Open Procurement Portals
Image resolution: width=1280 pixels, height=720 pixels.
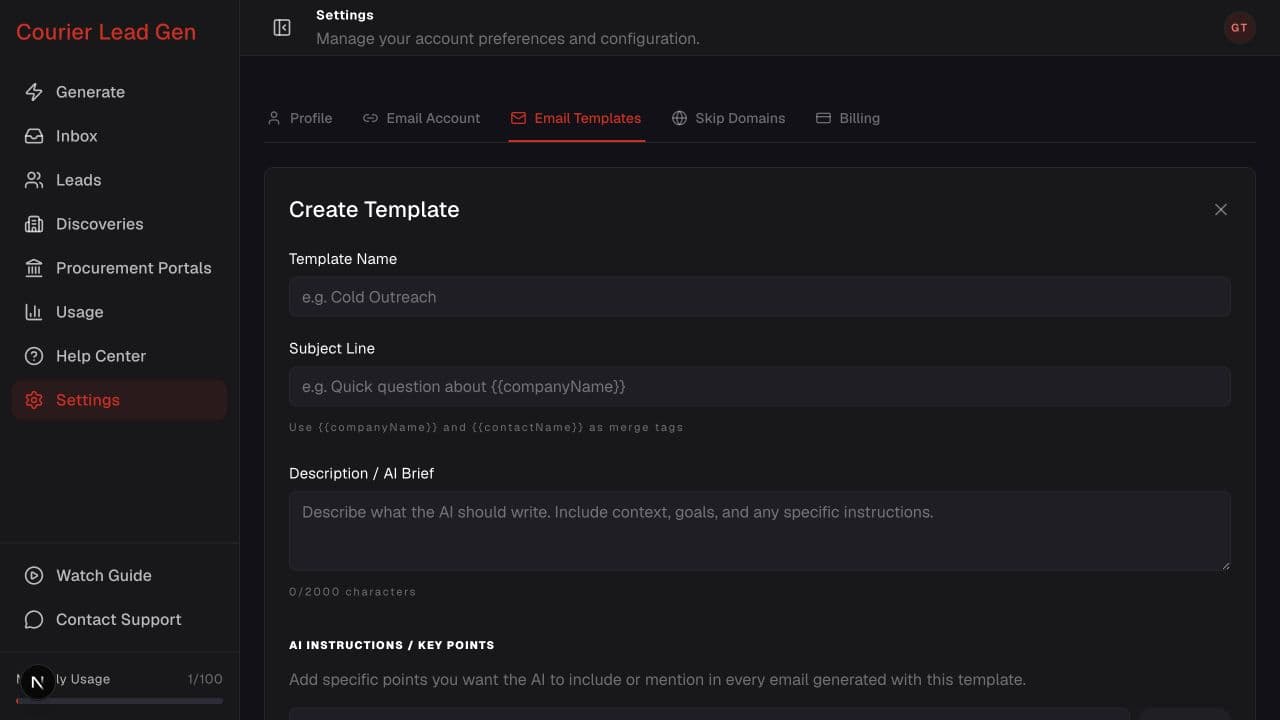[119, 268]
